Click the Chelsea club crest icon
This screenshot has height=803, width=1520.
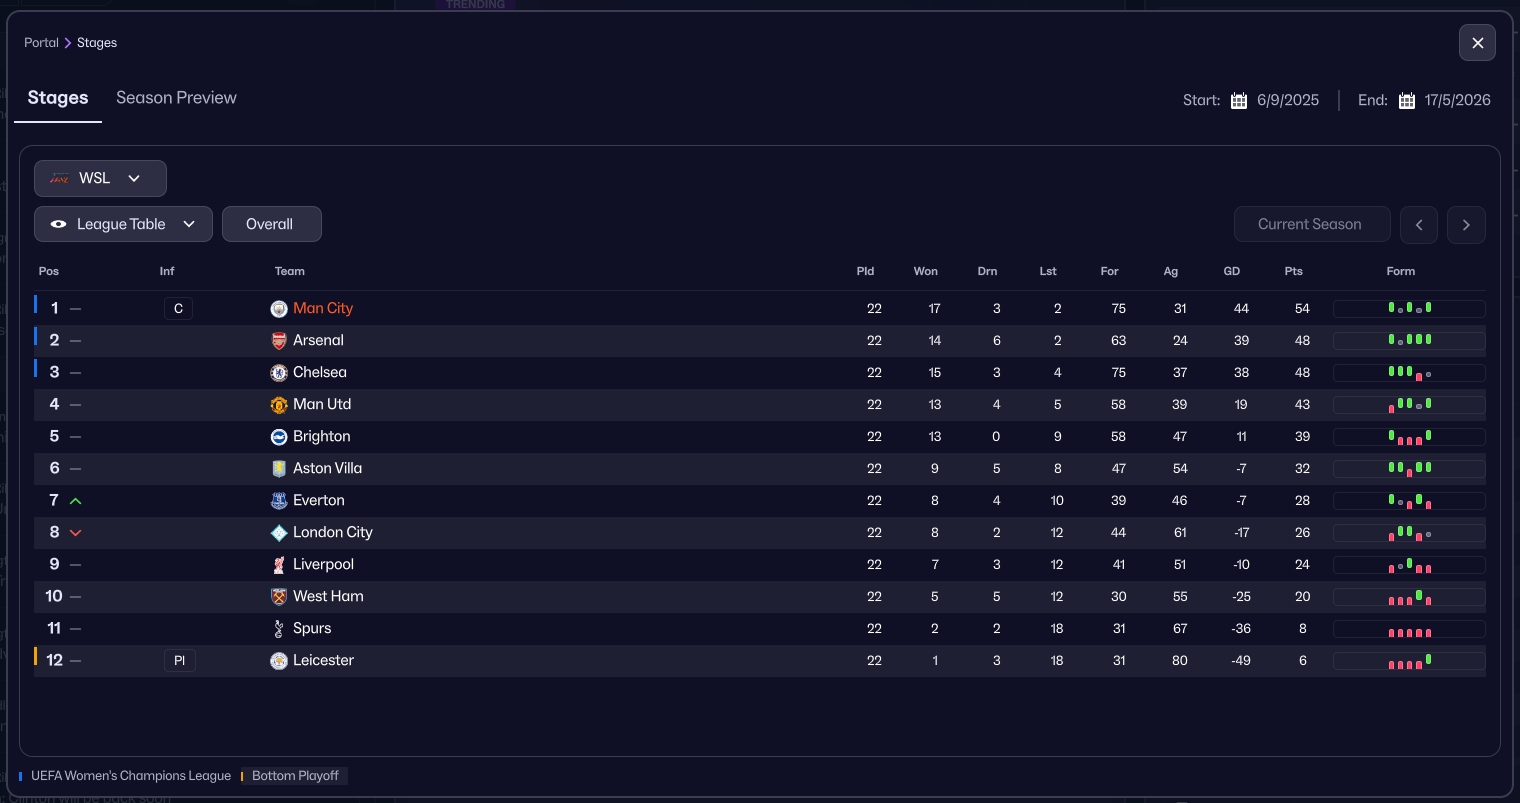point(279,373)
